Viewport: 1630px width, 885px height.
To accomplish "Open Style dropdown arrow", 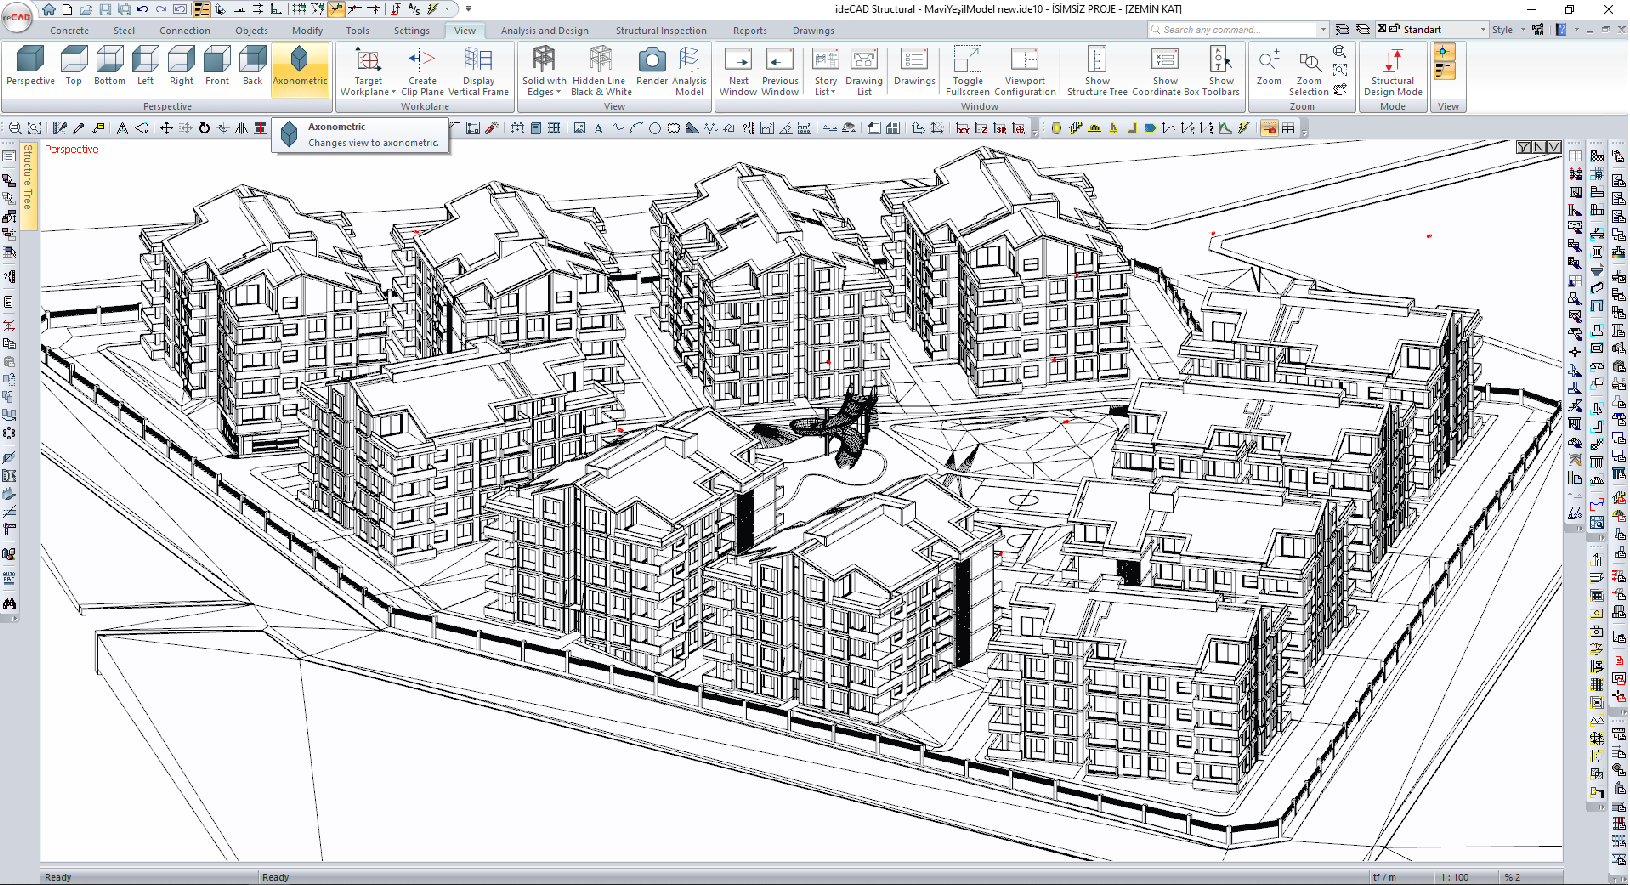I will click(1523, 30).
